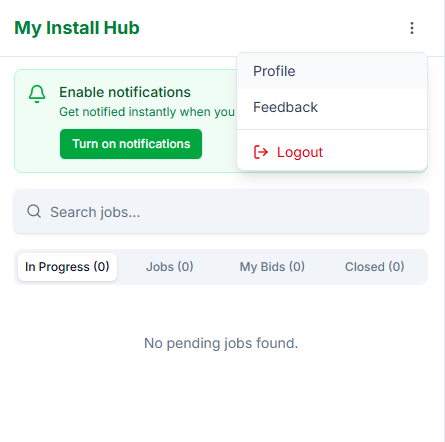
Task: Click the green bell notification icon
Action: [x=37, y=94]
